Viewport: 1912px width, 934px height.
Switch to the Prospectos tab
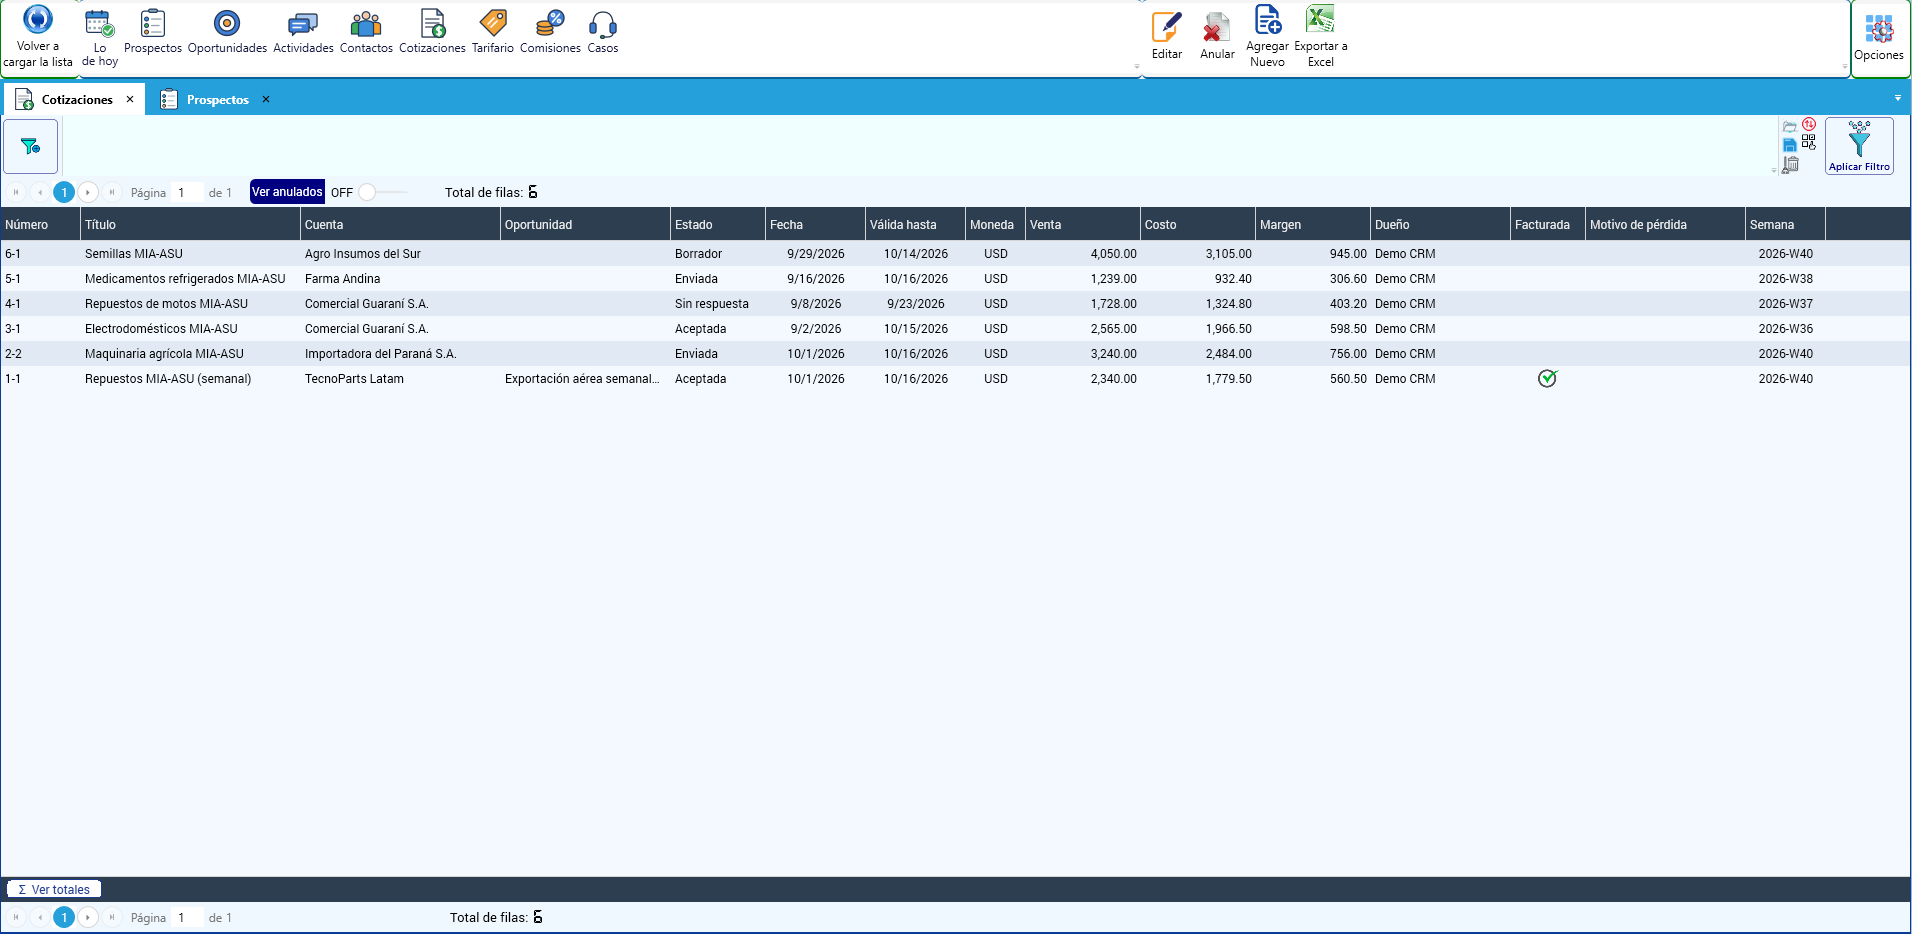click(217, 100)
